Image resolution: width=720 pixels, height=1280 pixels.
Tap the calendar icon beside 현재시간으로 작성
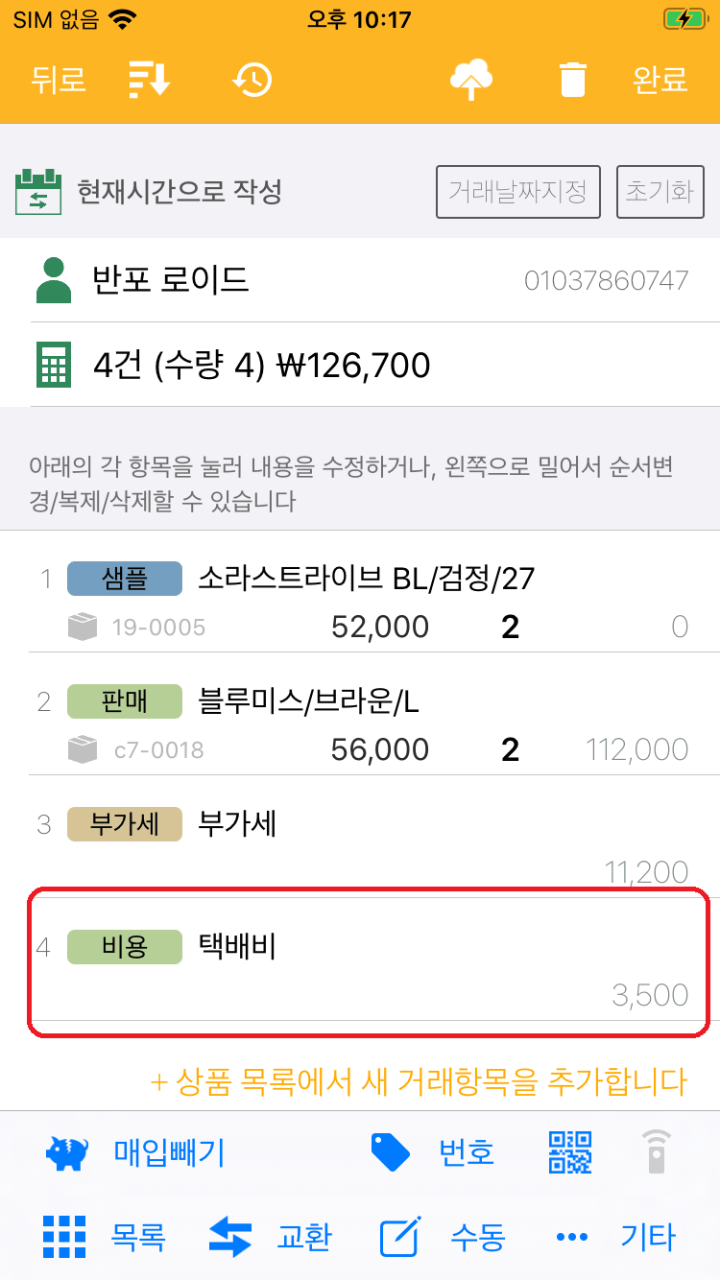pyautogui.click(x=38, y=192)
